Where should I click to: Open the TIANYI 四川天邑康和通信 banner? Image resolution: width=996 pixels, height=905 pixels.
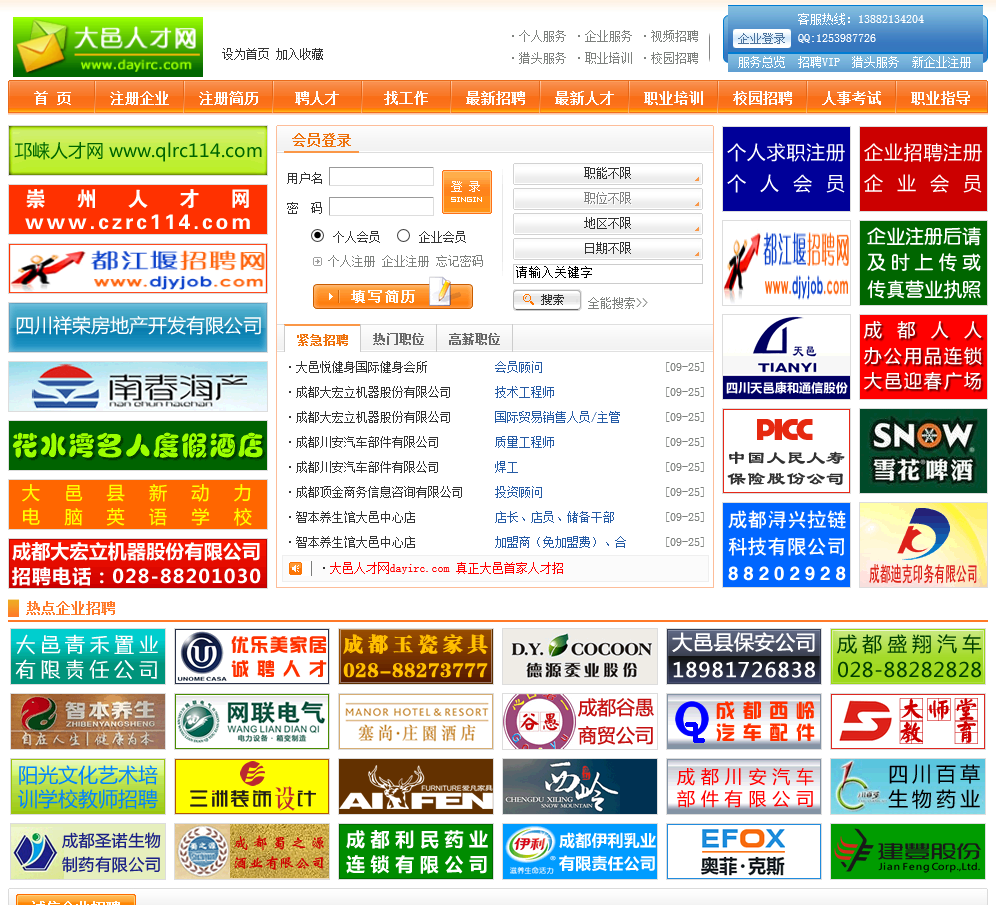tap(786, 357)
